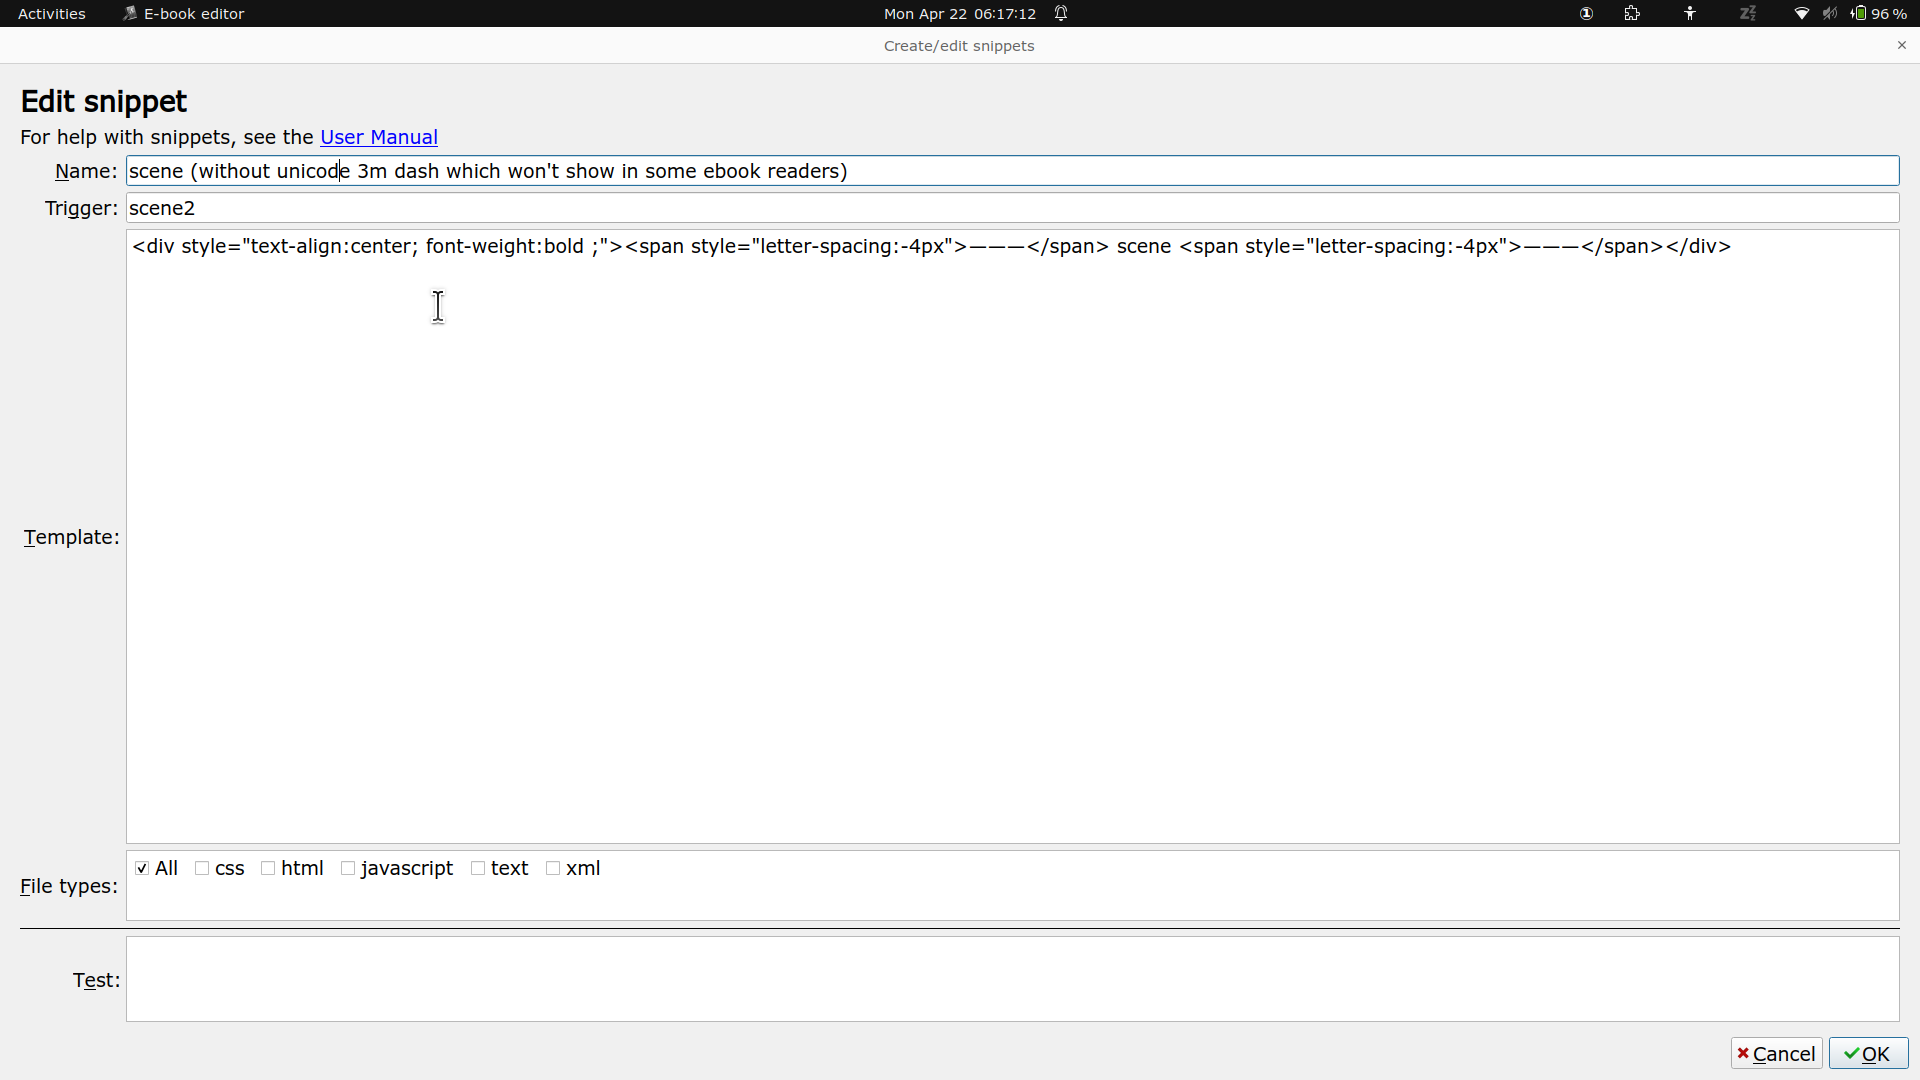Enable the html file type checkbox

click(268, 868)
